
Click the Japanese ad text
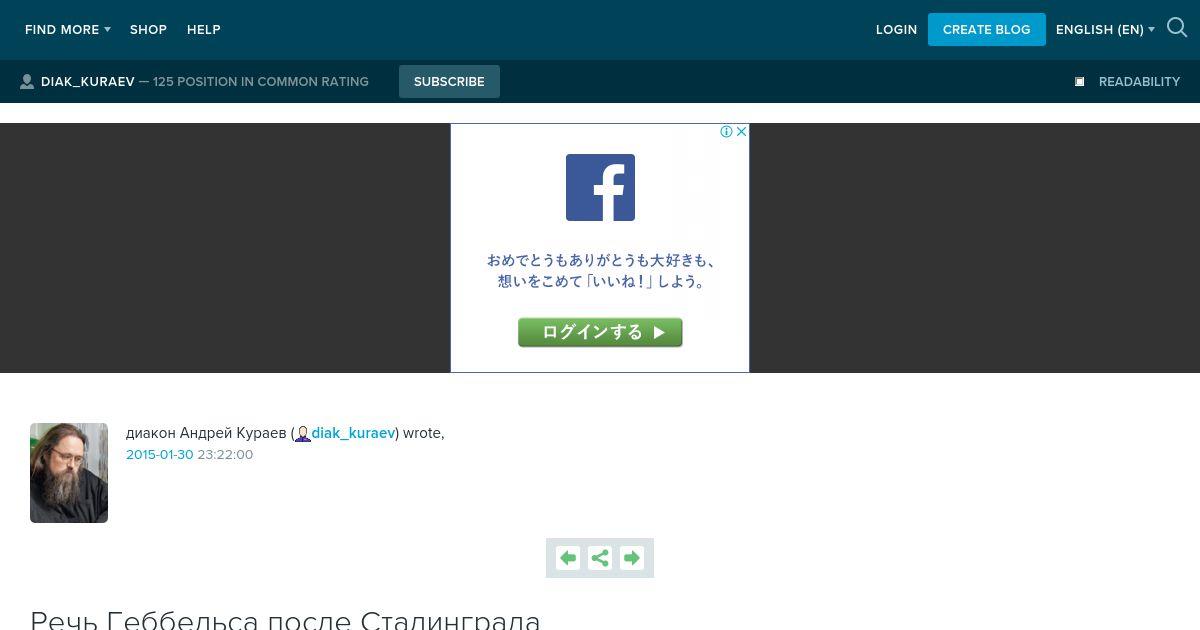click(601, 271)
